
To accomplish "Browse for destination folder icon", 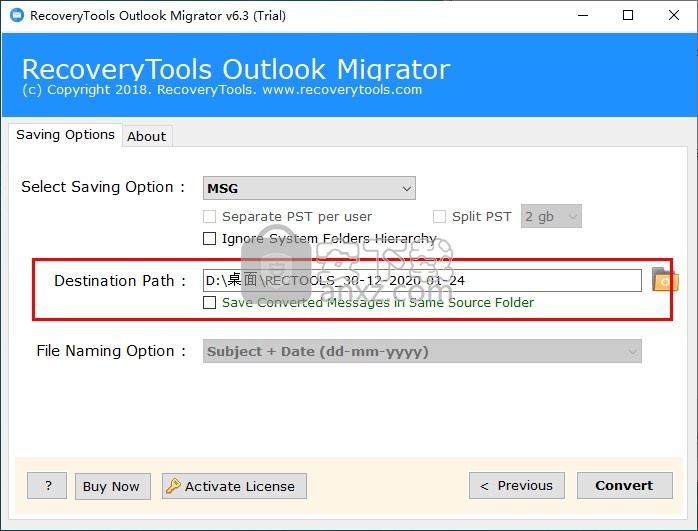I will 665,280.
